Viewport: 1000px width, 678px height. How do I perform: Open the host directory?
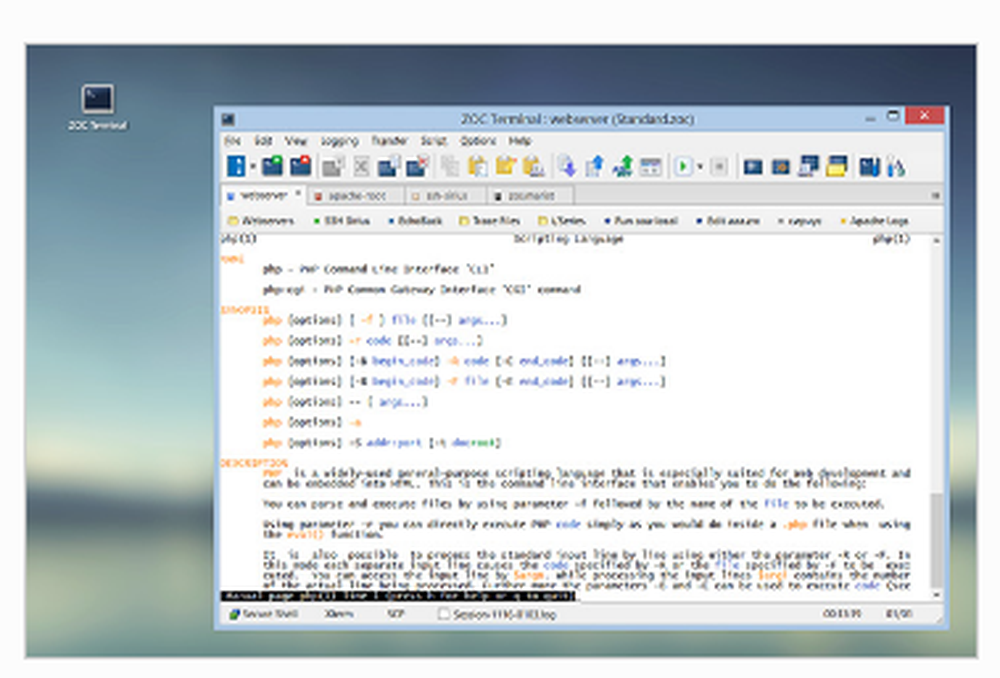(237, 166)
